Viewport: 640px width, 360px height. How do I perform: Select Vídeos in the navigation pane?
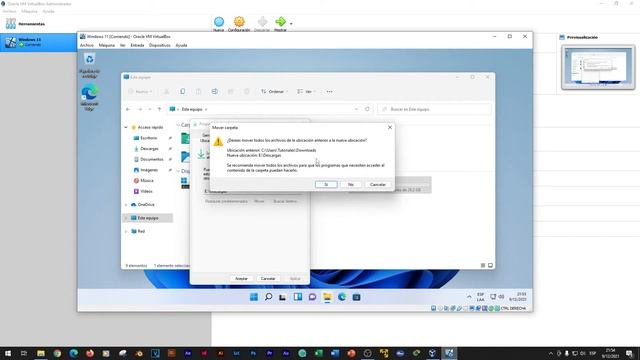point(146,191)
